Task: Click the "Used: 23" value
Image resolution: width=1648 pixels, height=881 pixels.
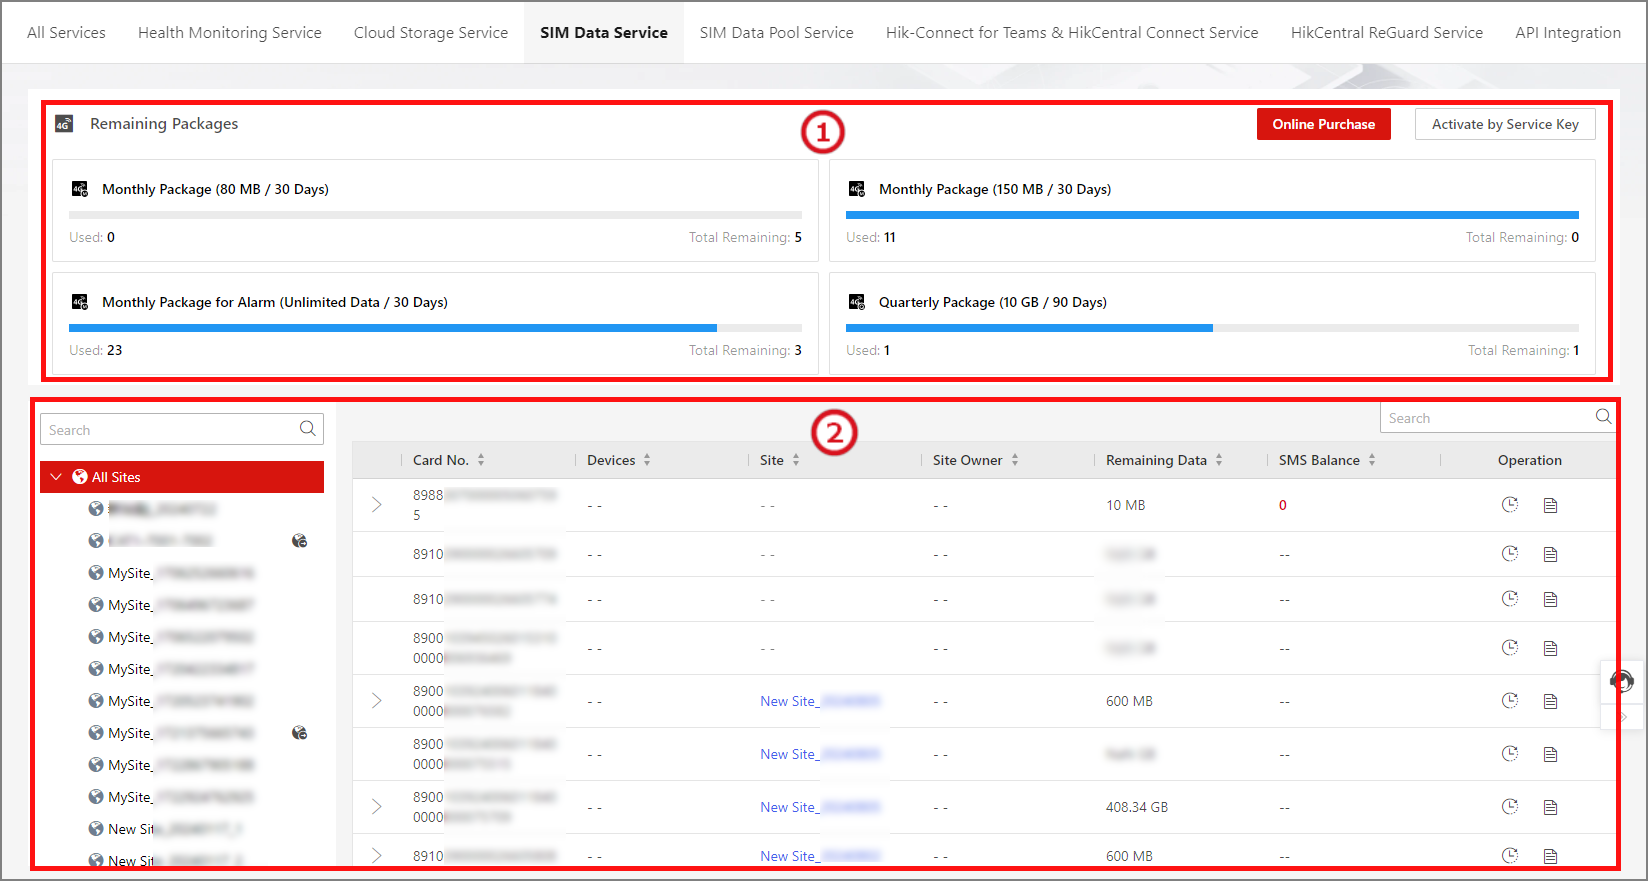Action: 96,350
